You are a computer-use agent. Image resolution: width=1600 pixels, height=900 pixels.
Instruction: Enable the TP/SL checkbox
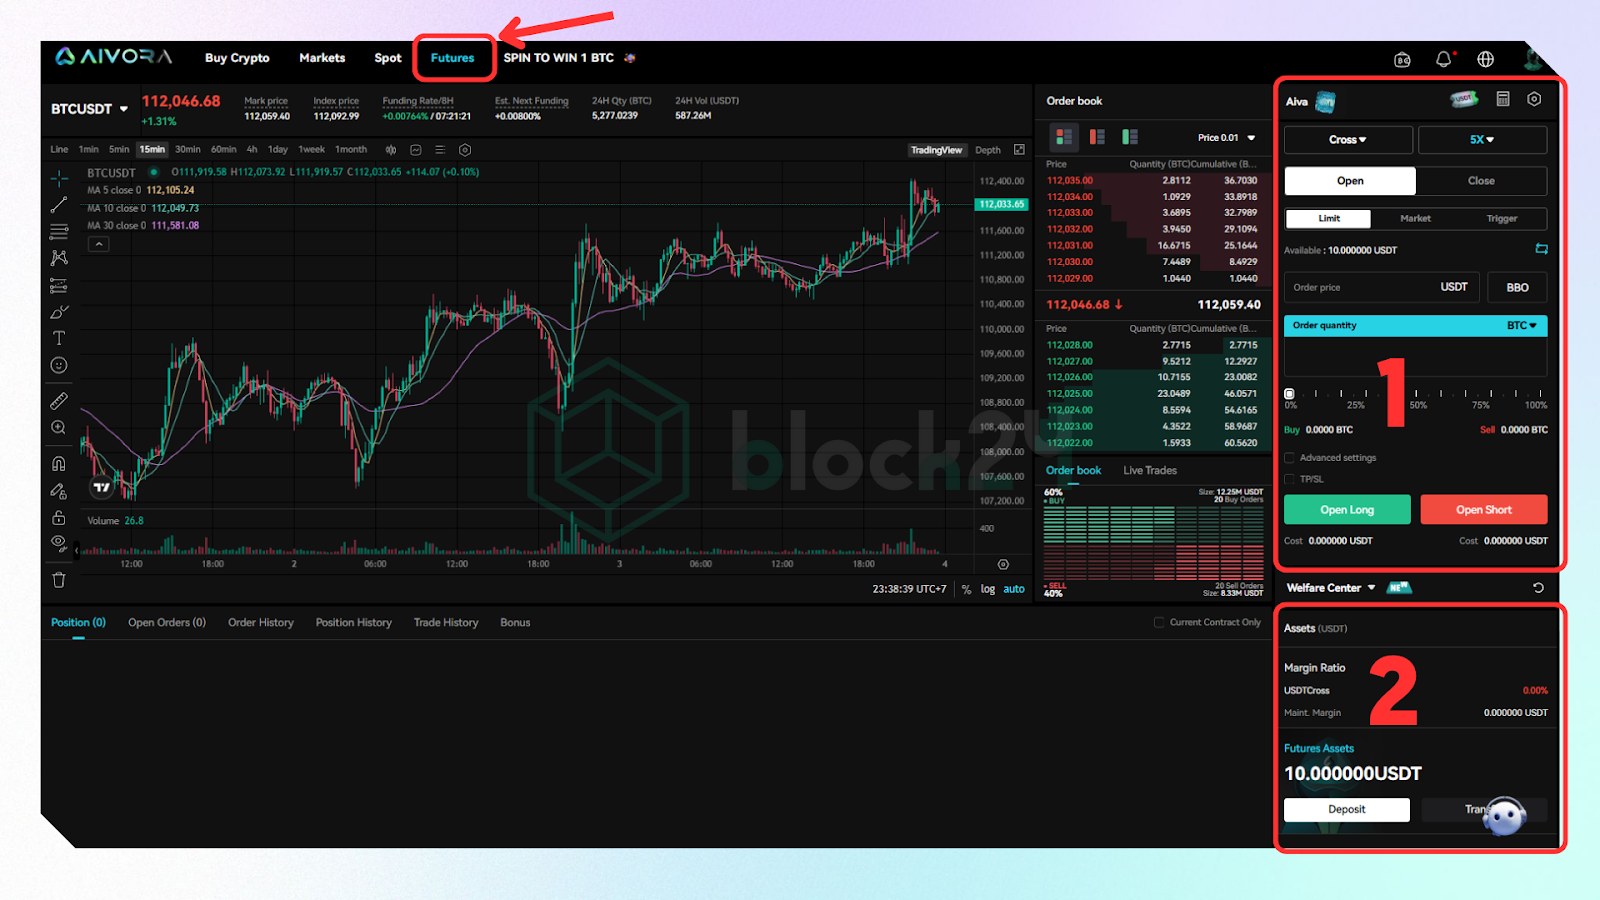[x=1289, y=479]
